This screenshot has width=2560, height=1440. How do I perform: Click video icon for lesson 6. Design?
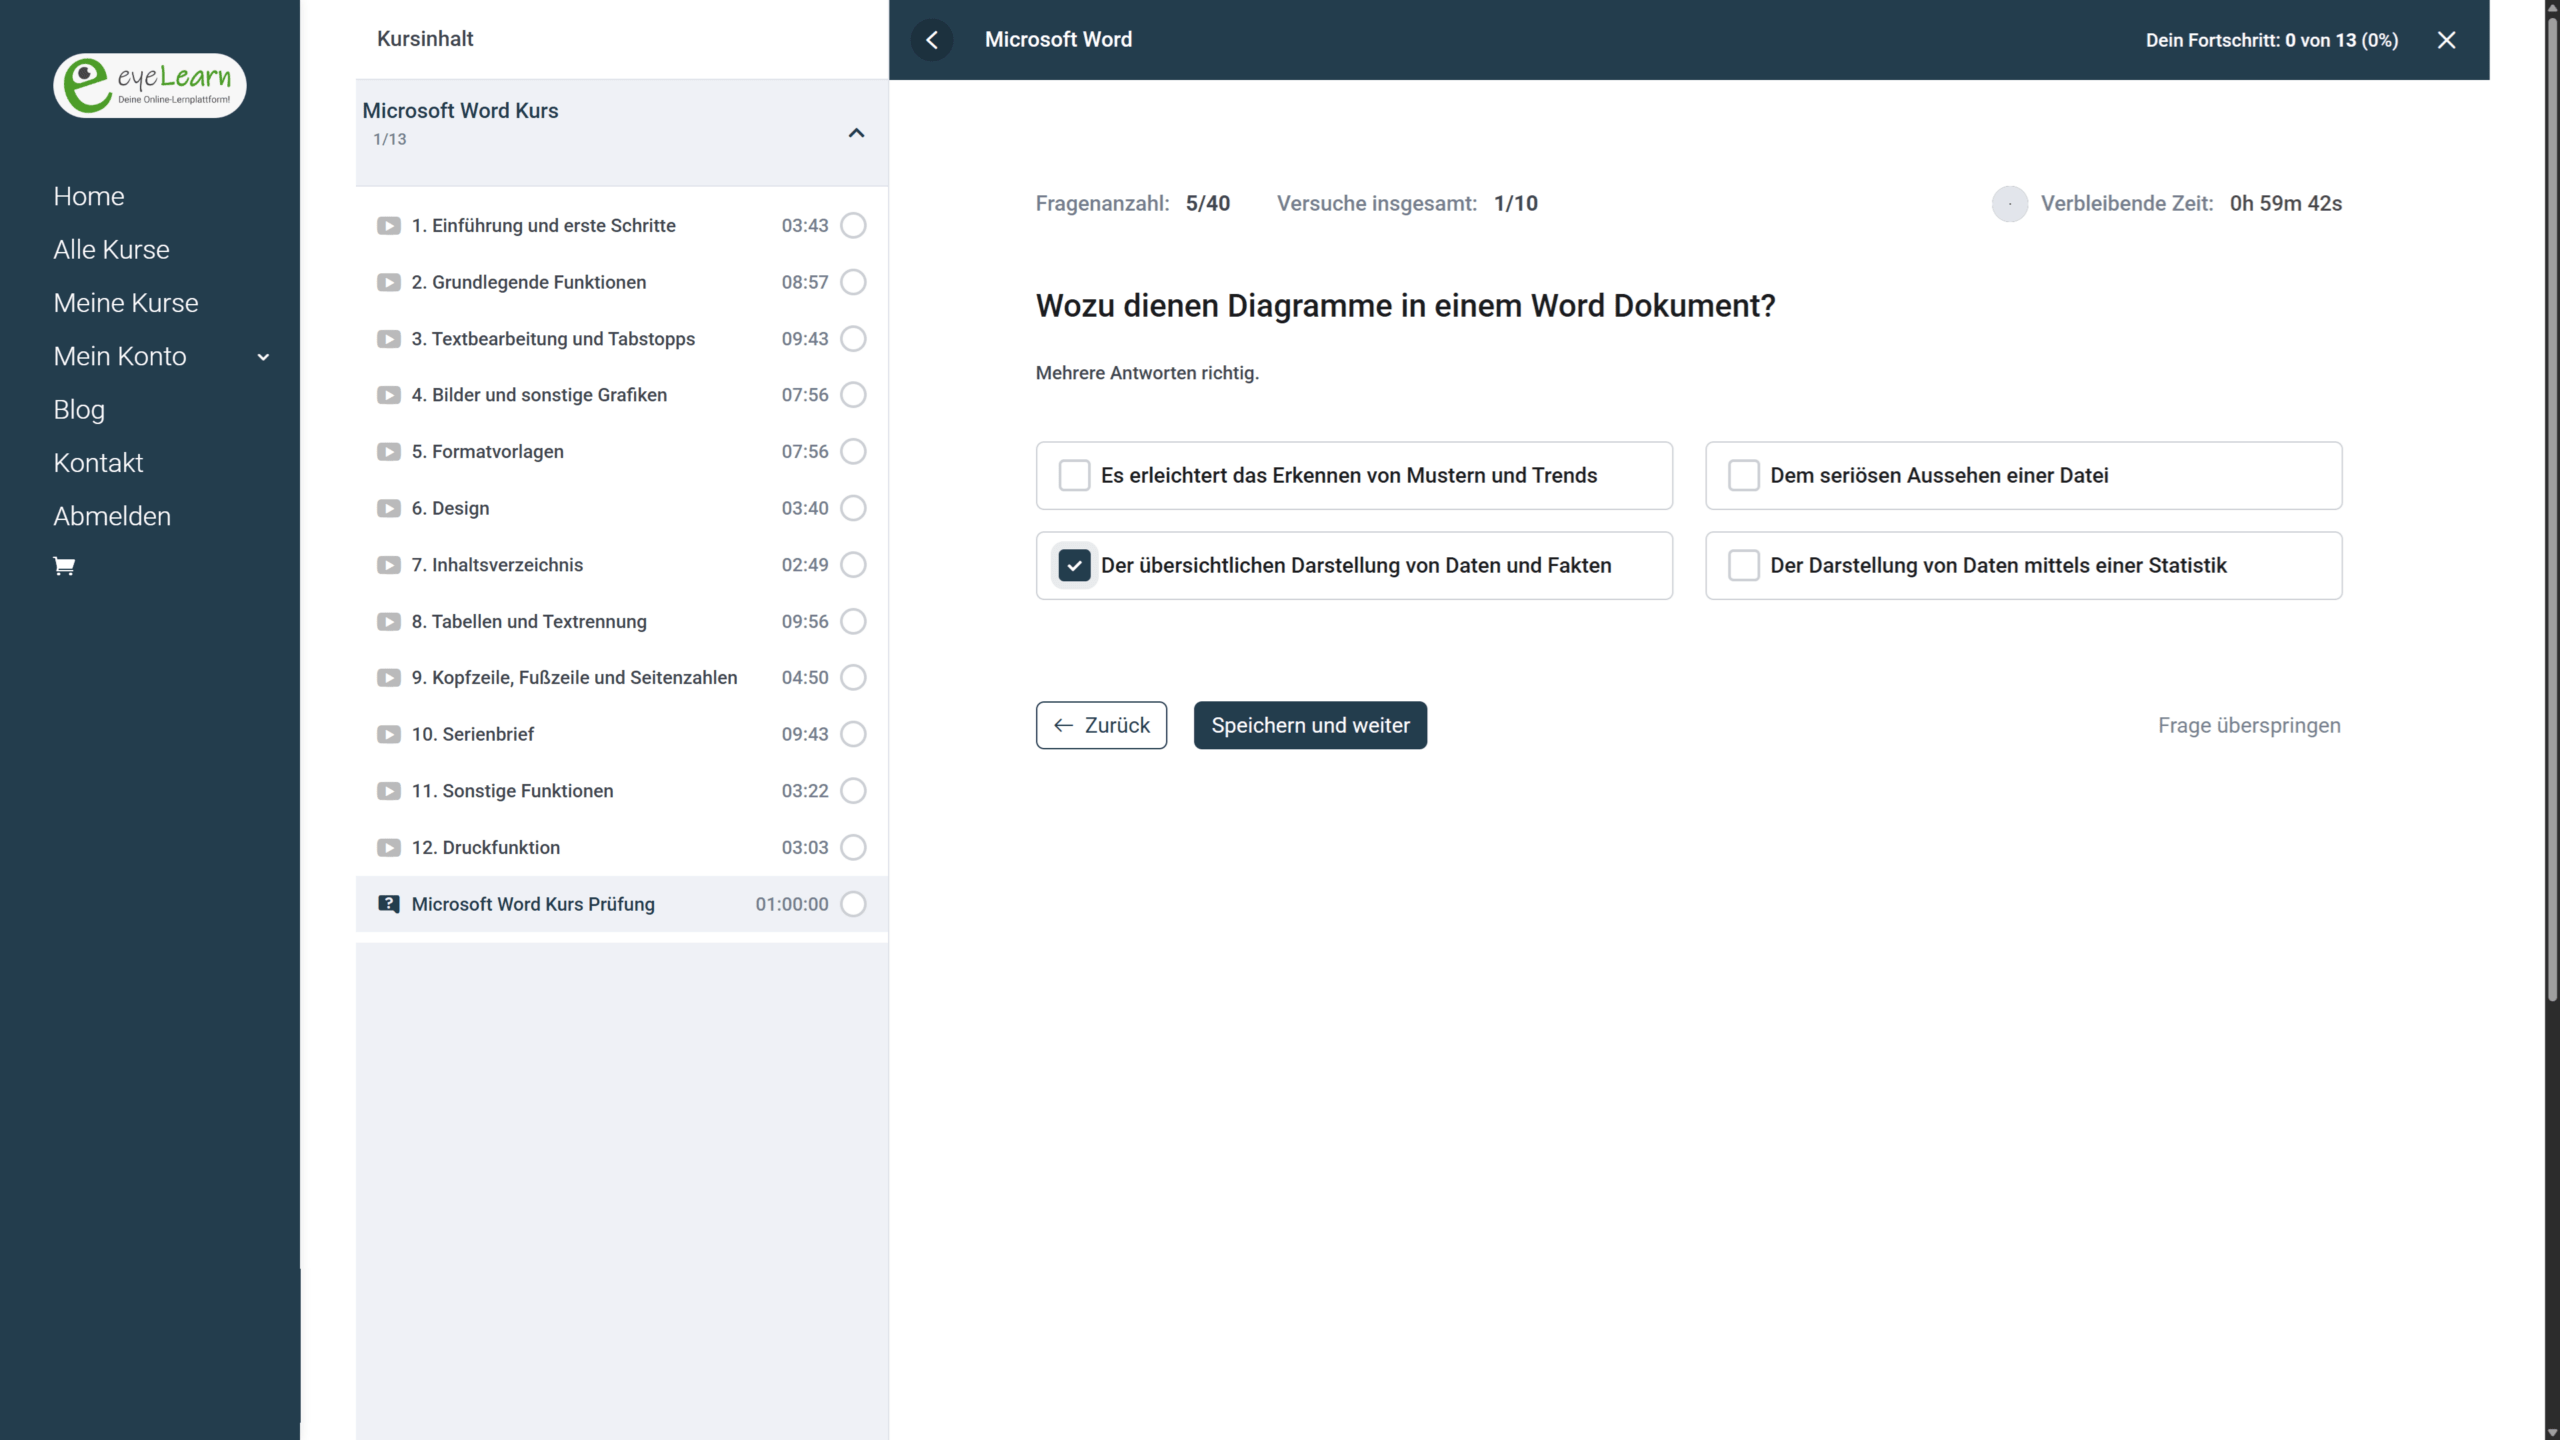[x=388, y=509]
